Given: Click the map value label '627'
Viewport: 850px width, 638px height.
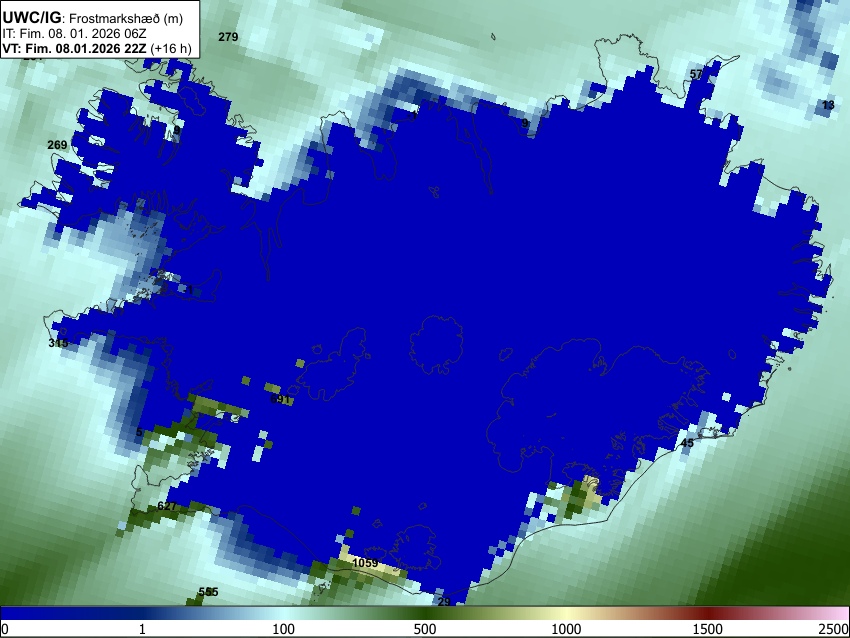Looking at the screenshot, I should pos(166,506).
